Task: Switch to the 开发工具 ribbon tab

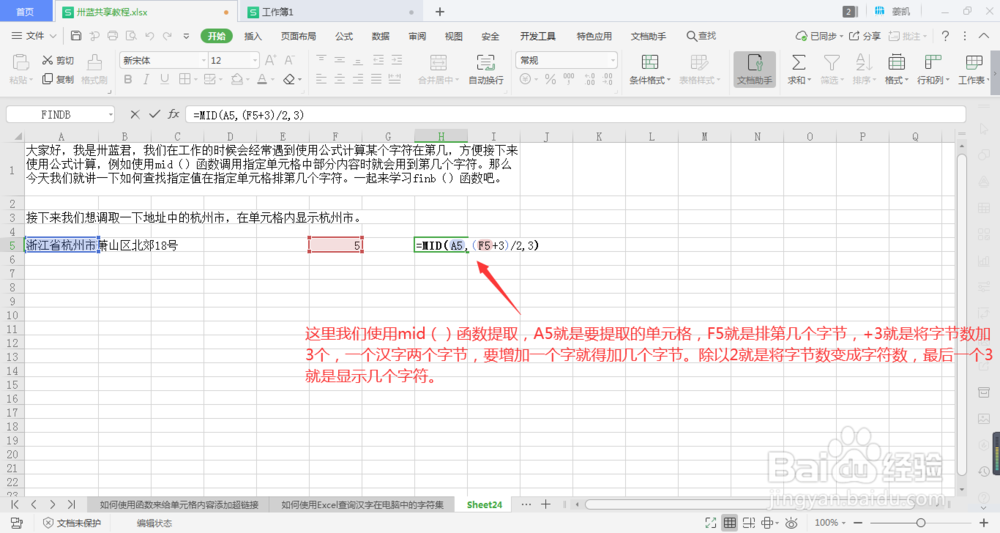Action: coord(538,36)
